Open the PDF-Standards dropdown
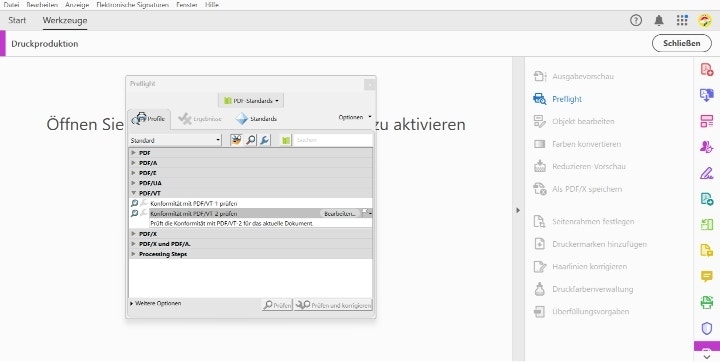720x363 pixels. pos(251,101)
